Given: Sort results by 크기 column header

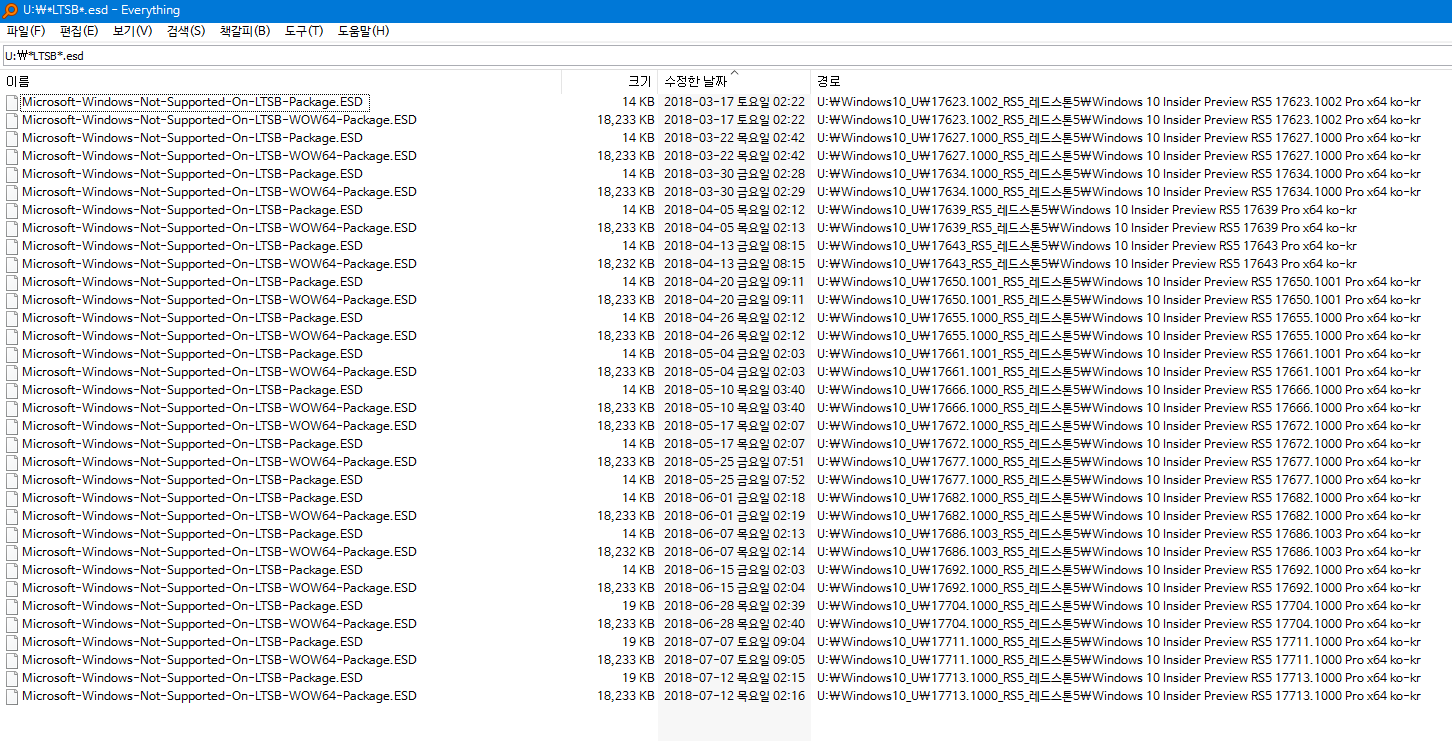Looking at the screenshot, I should point(609,81).
